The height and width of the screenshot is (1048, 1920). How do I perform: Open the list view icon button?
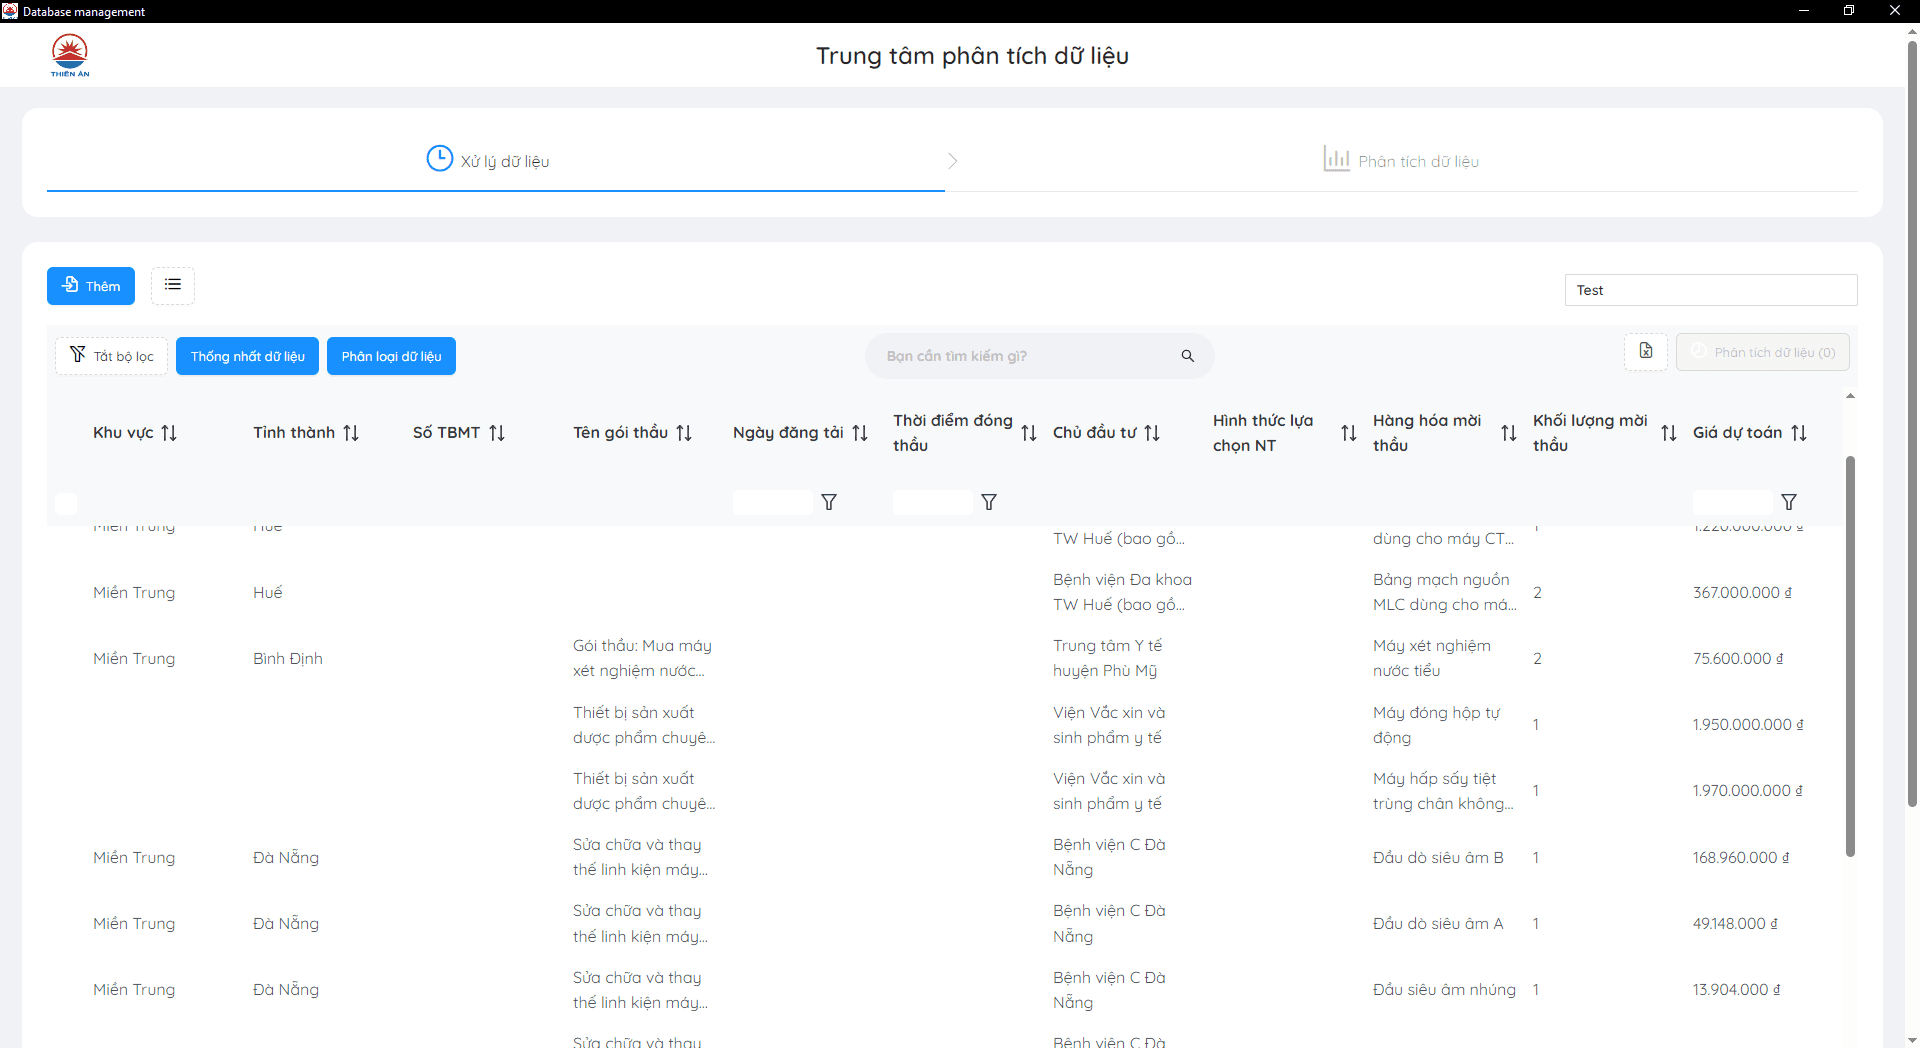pos(173,285)
